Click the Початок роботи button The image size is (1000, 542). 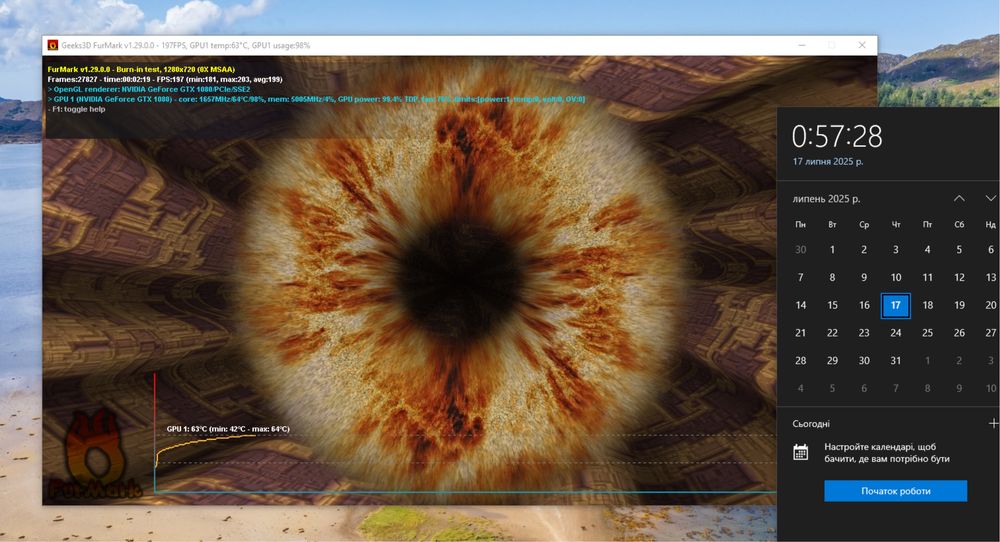click(895, 491)
